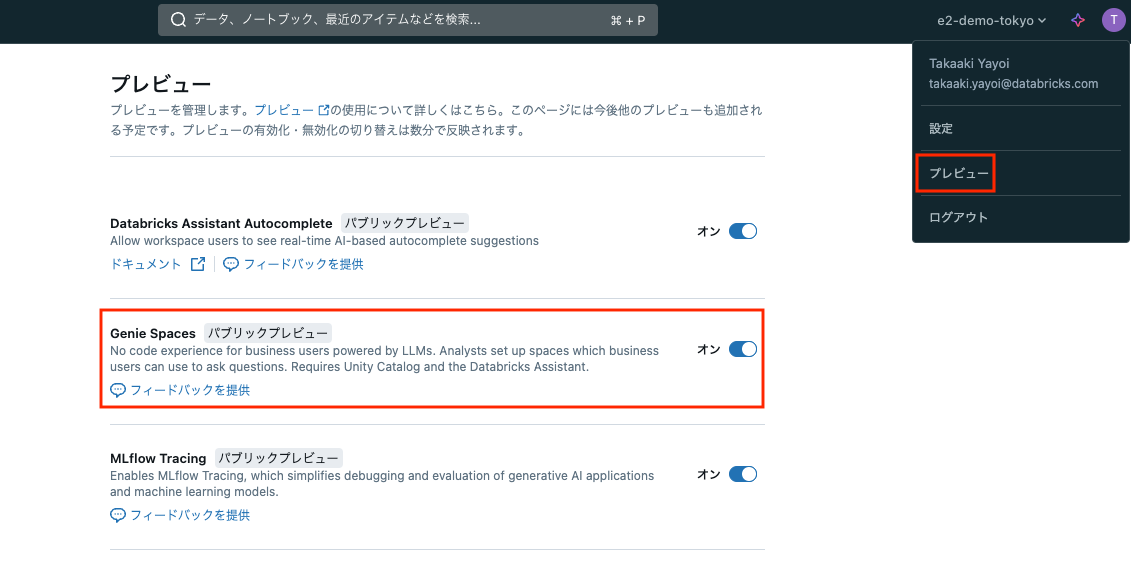
Task: Click フィードバックを提供 under MLflow Tracing
Action: click(190, 515)
